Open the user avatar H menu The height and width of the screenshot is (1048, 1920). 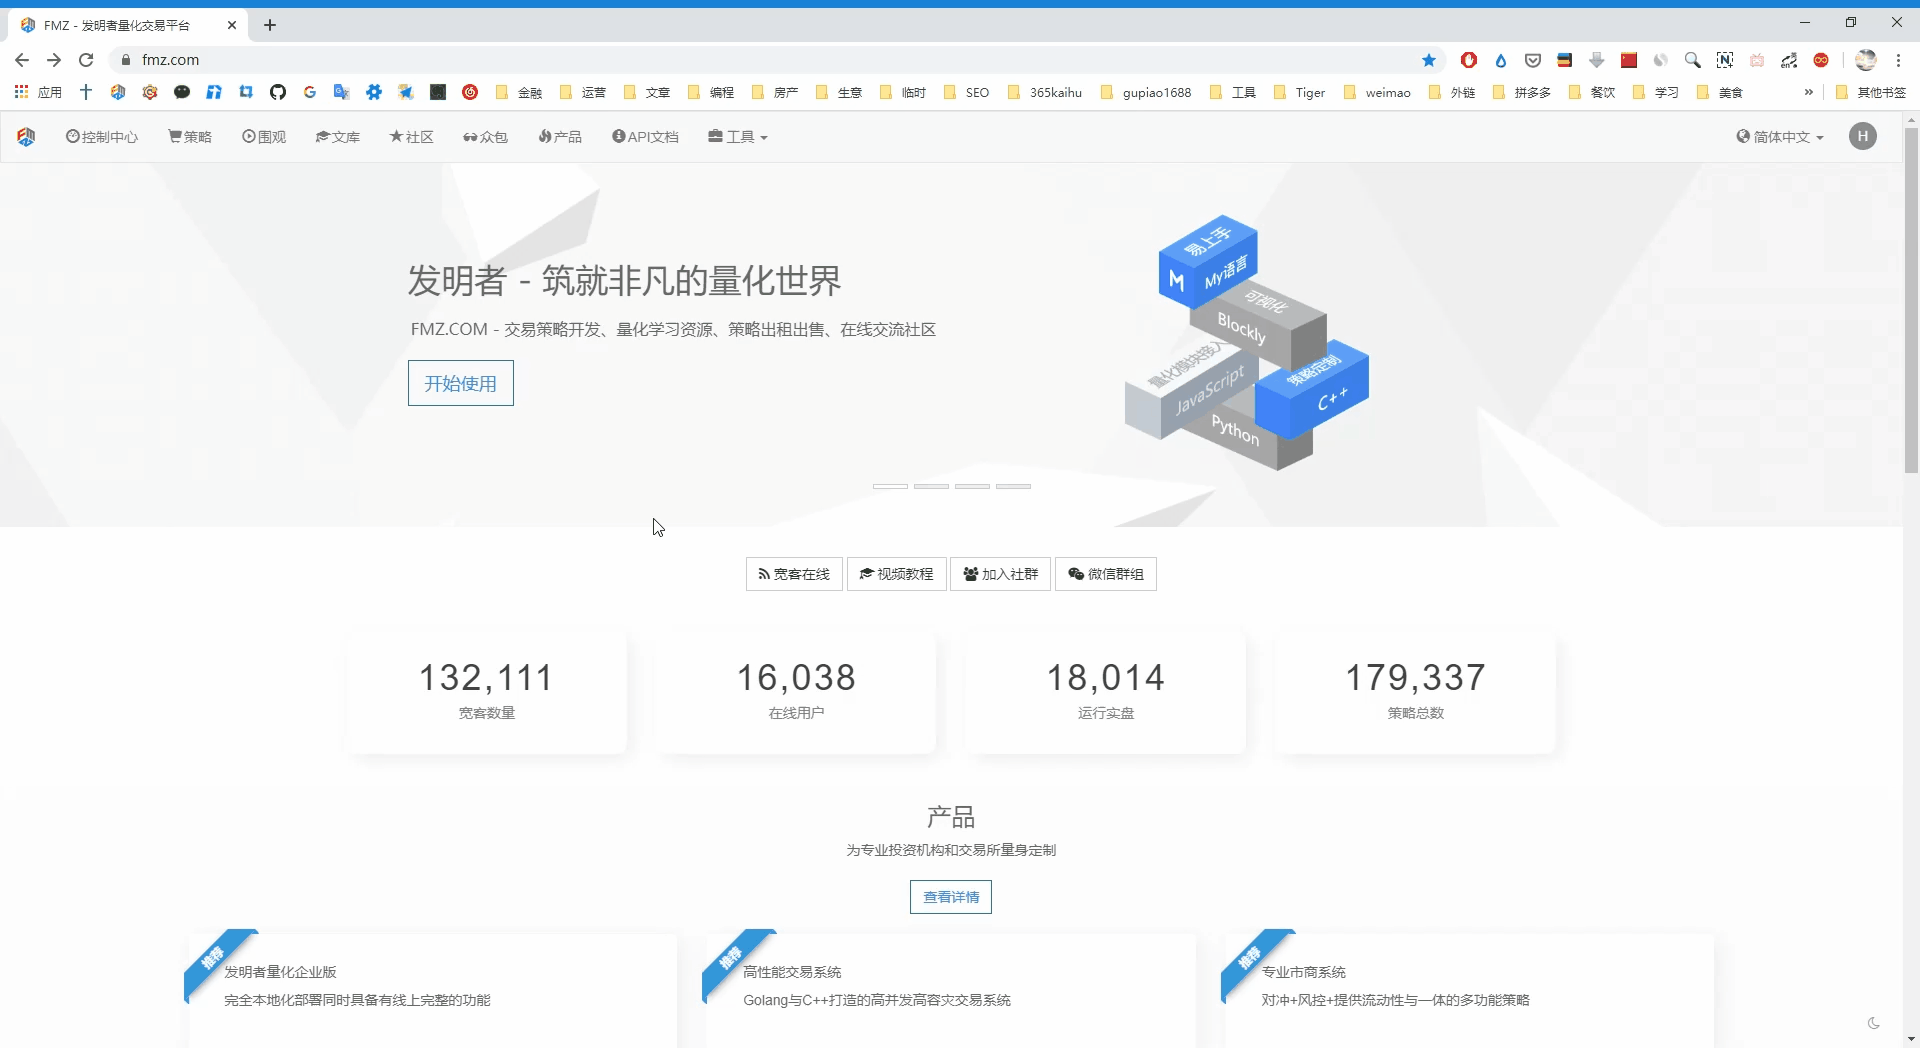(x=1863, y=137)
